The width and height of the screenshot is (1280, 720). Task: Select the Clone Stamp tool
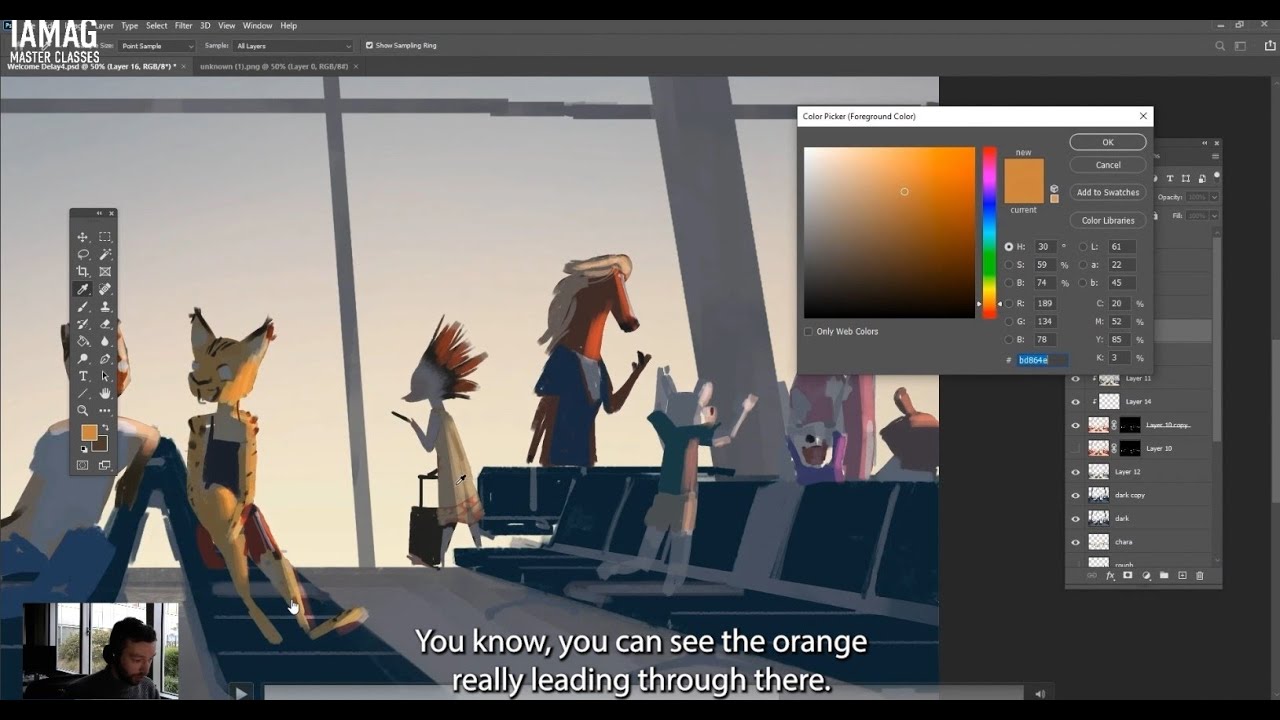105,307
